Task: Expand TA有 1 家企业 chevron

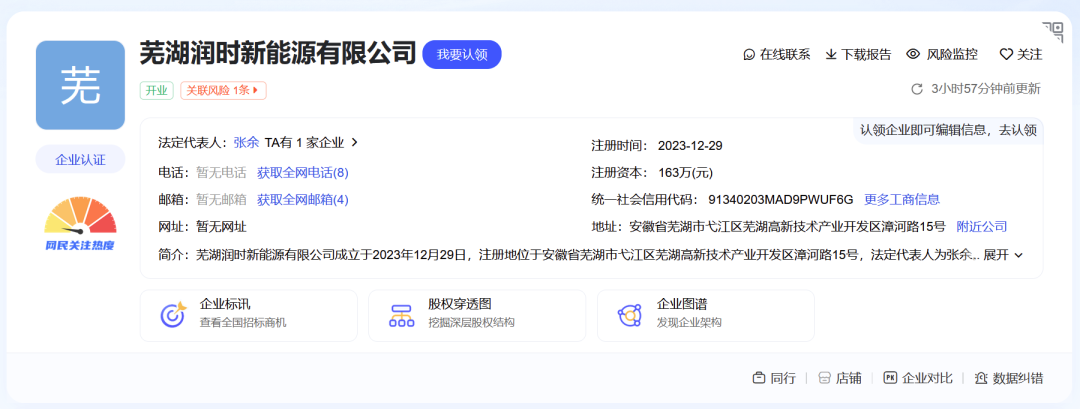Action: (355, 143)
